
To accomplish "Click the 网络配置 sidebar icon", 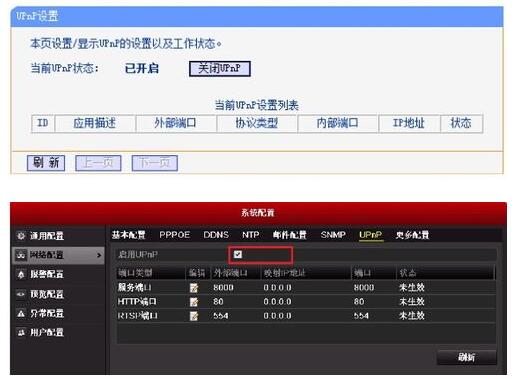I will click(x=21, y=255).
